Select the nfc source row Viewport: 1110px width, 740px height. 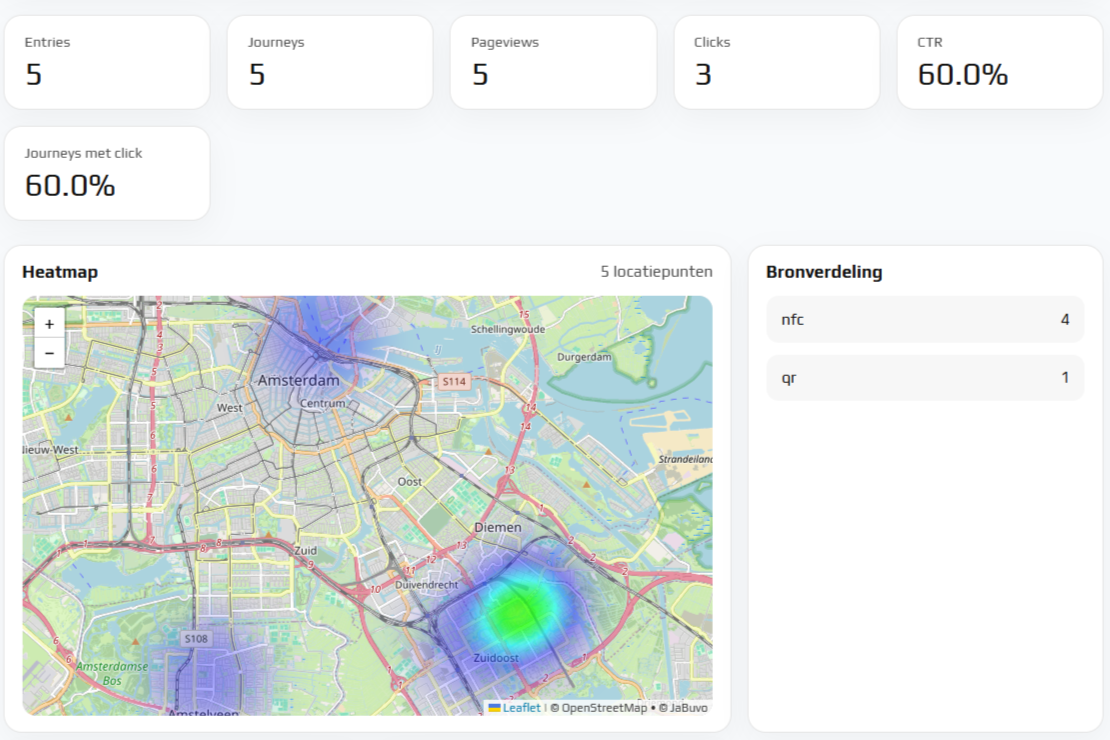[x=925, y=319]
